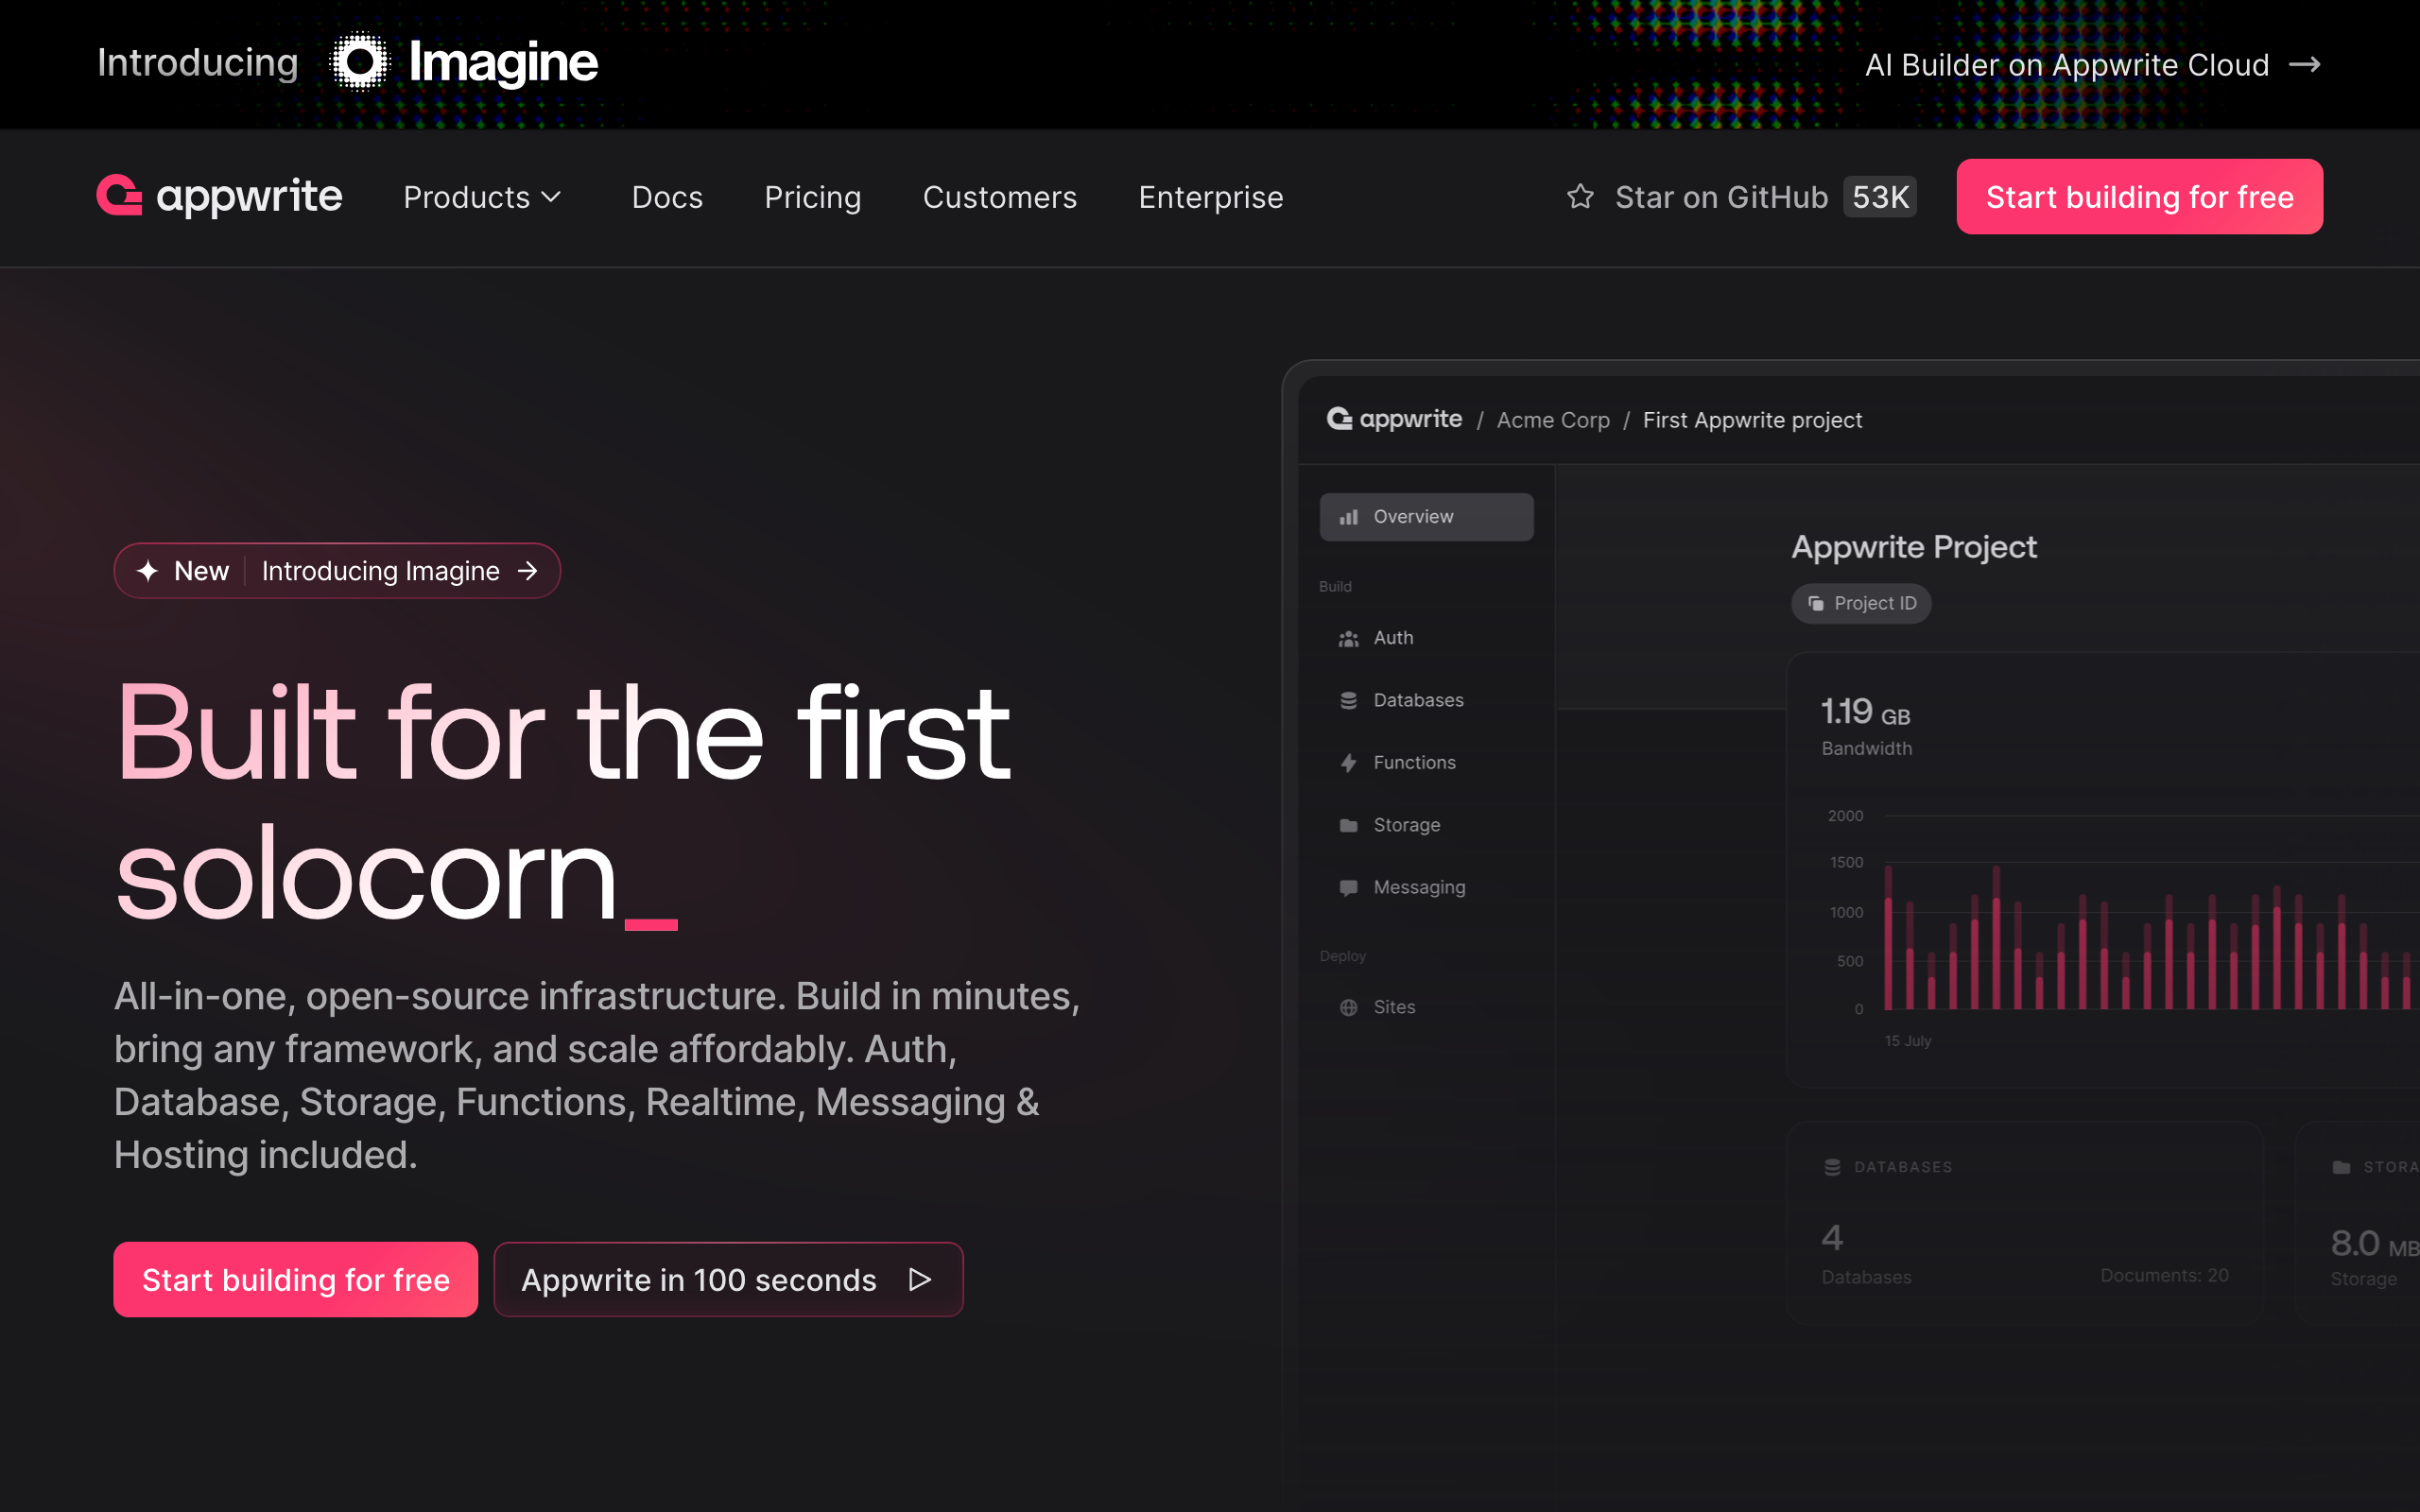The image size is (2420, 1512).
Task: Expand the Products dropdown menu
Action: click(482, 197)
